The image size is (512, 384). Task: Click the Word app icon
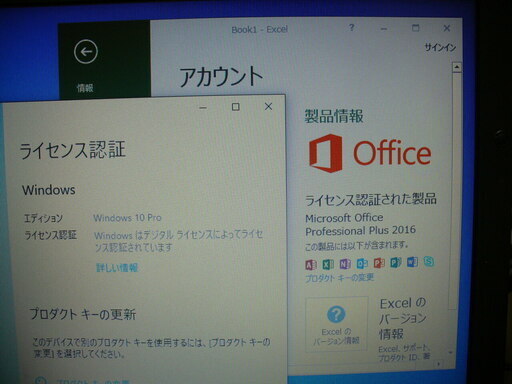(x=412, y=262)
